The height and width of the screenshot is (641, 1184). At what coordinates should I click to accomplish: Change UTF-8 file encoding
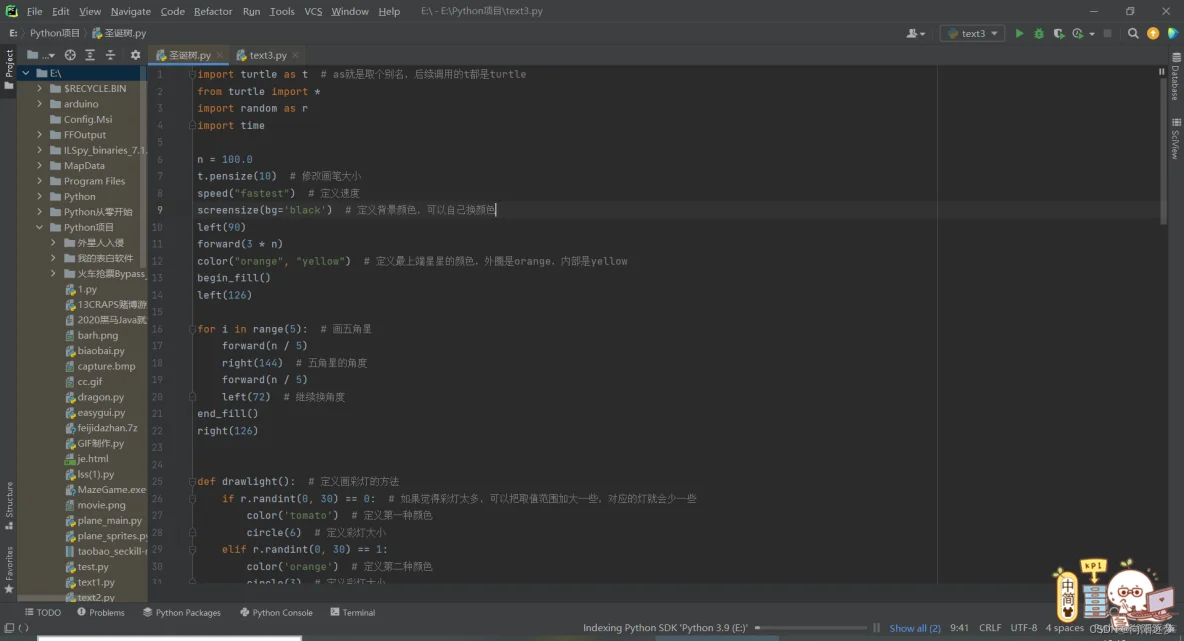pyautogui.click(x=1024, y=628)
